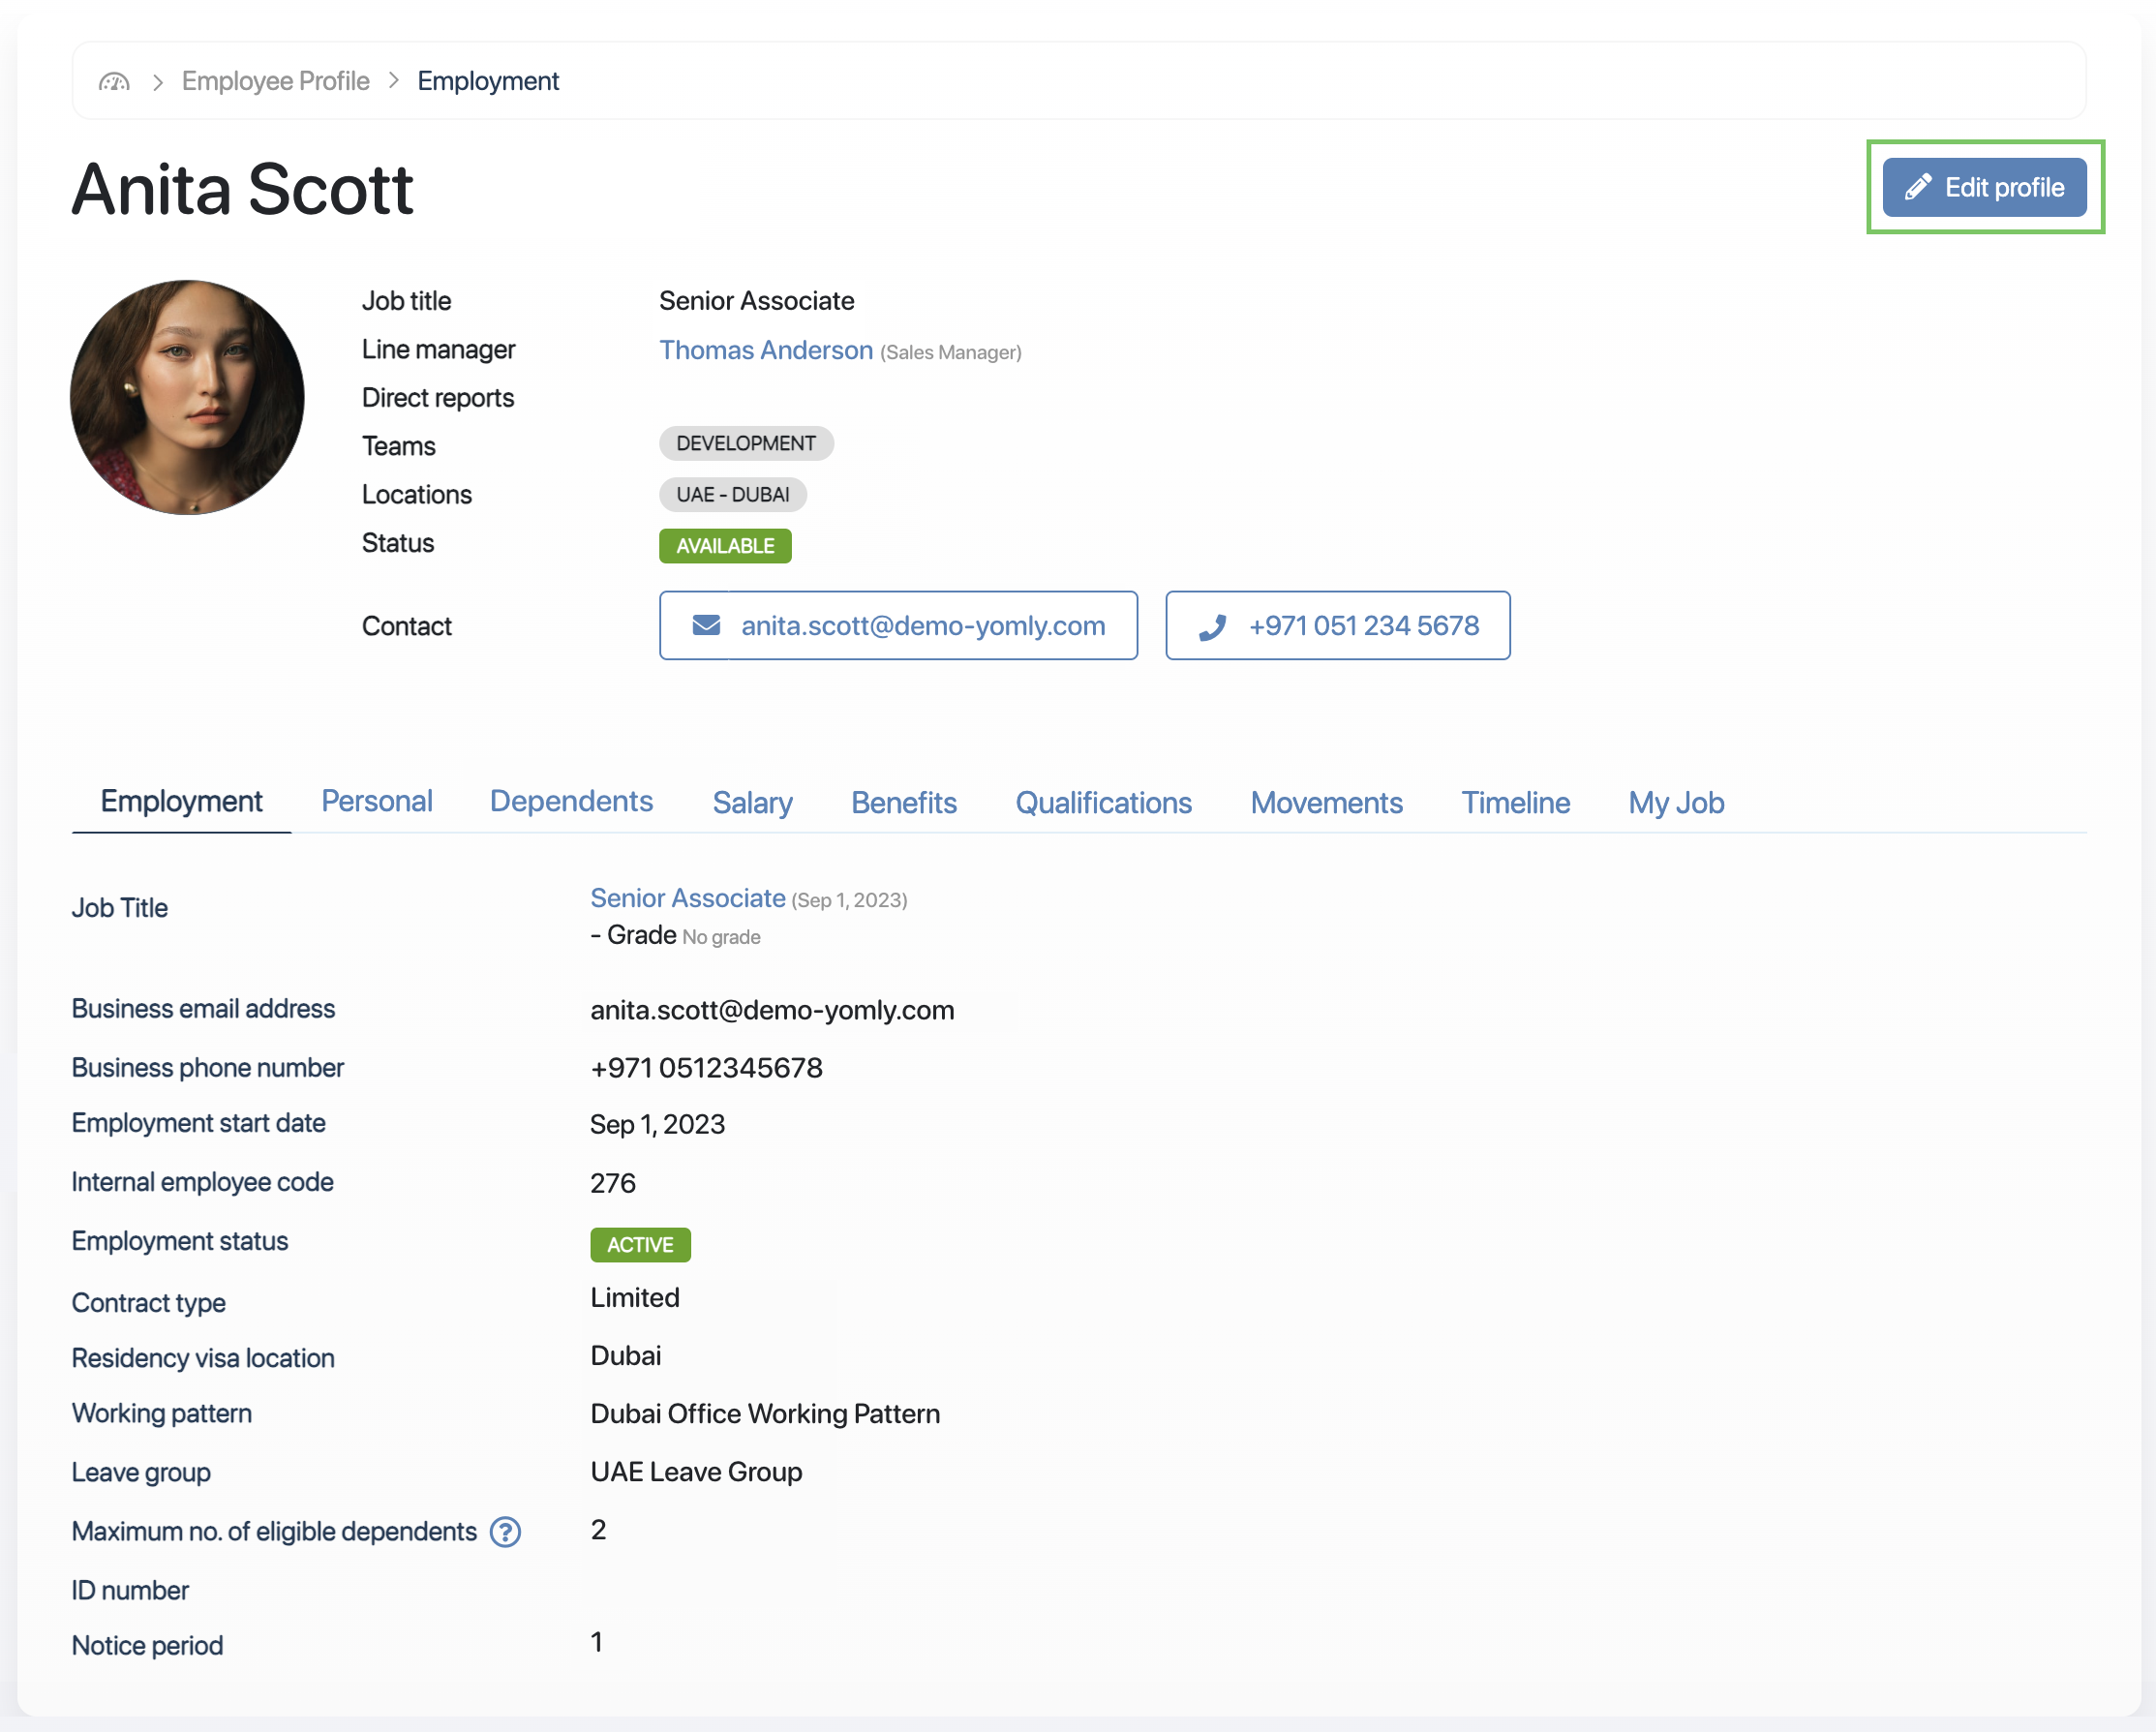This screenshot has height=1732, width=2156.
Task: Click the UAE - DUBAI location badge
Action: click(733, 494)
